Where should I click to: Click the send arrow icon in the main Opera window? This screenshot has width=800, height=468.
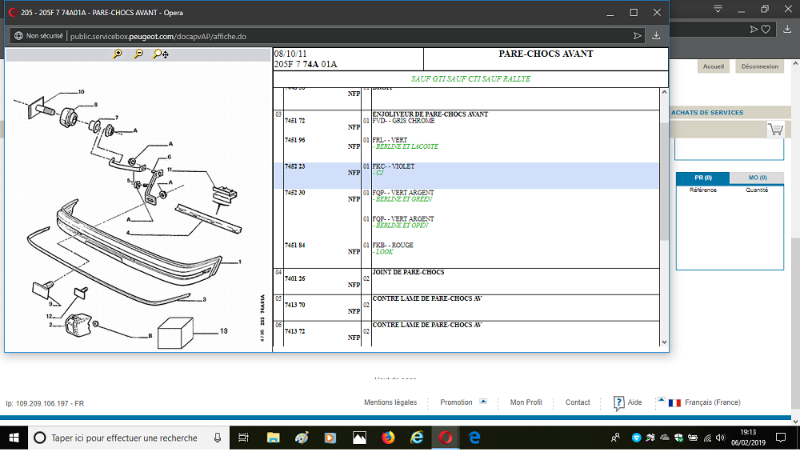coord(754,30)
